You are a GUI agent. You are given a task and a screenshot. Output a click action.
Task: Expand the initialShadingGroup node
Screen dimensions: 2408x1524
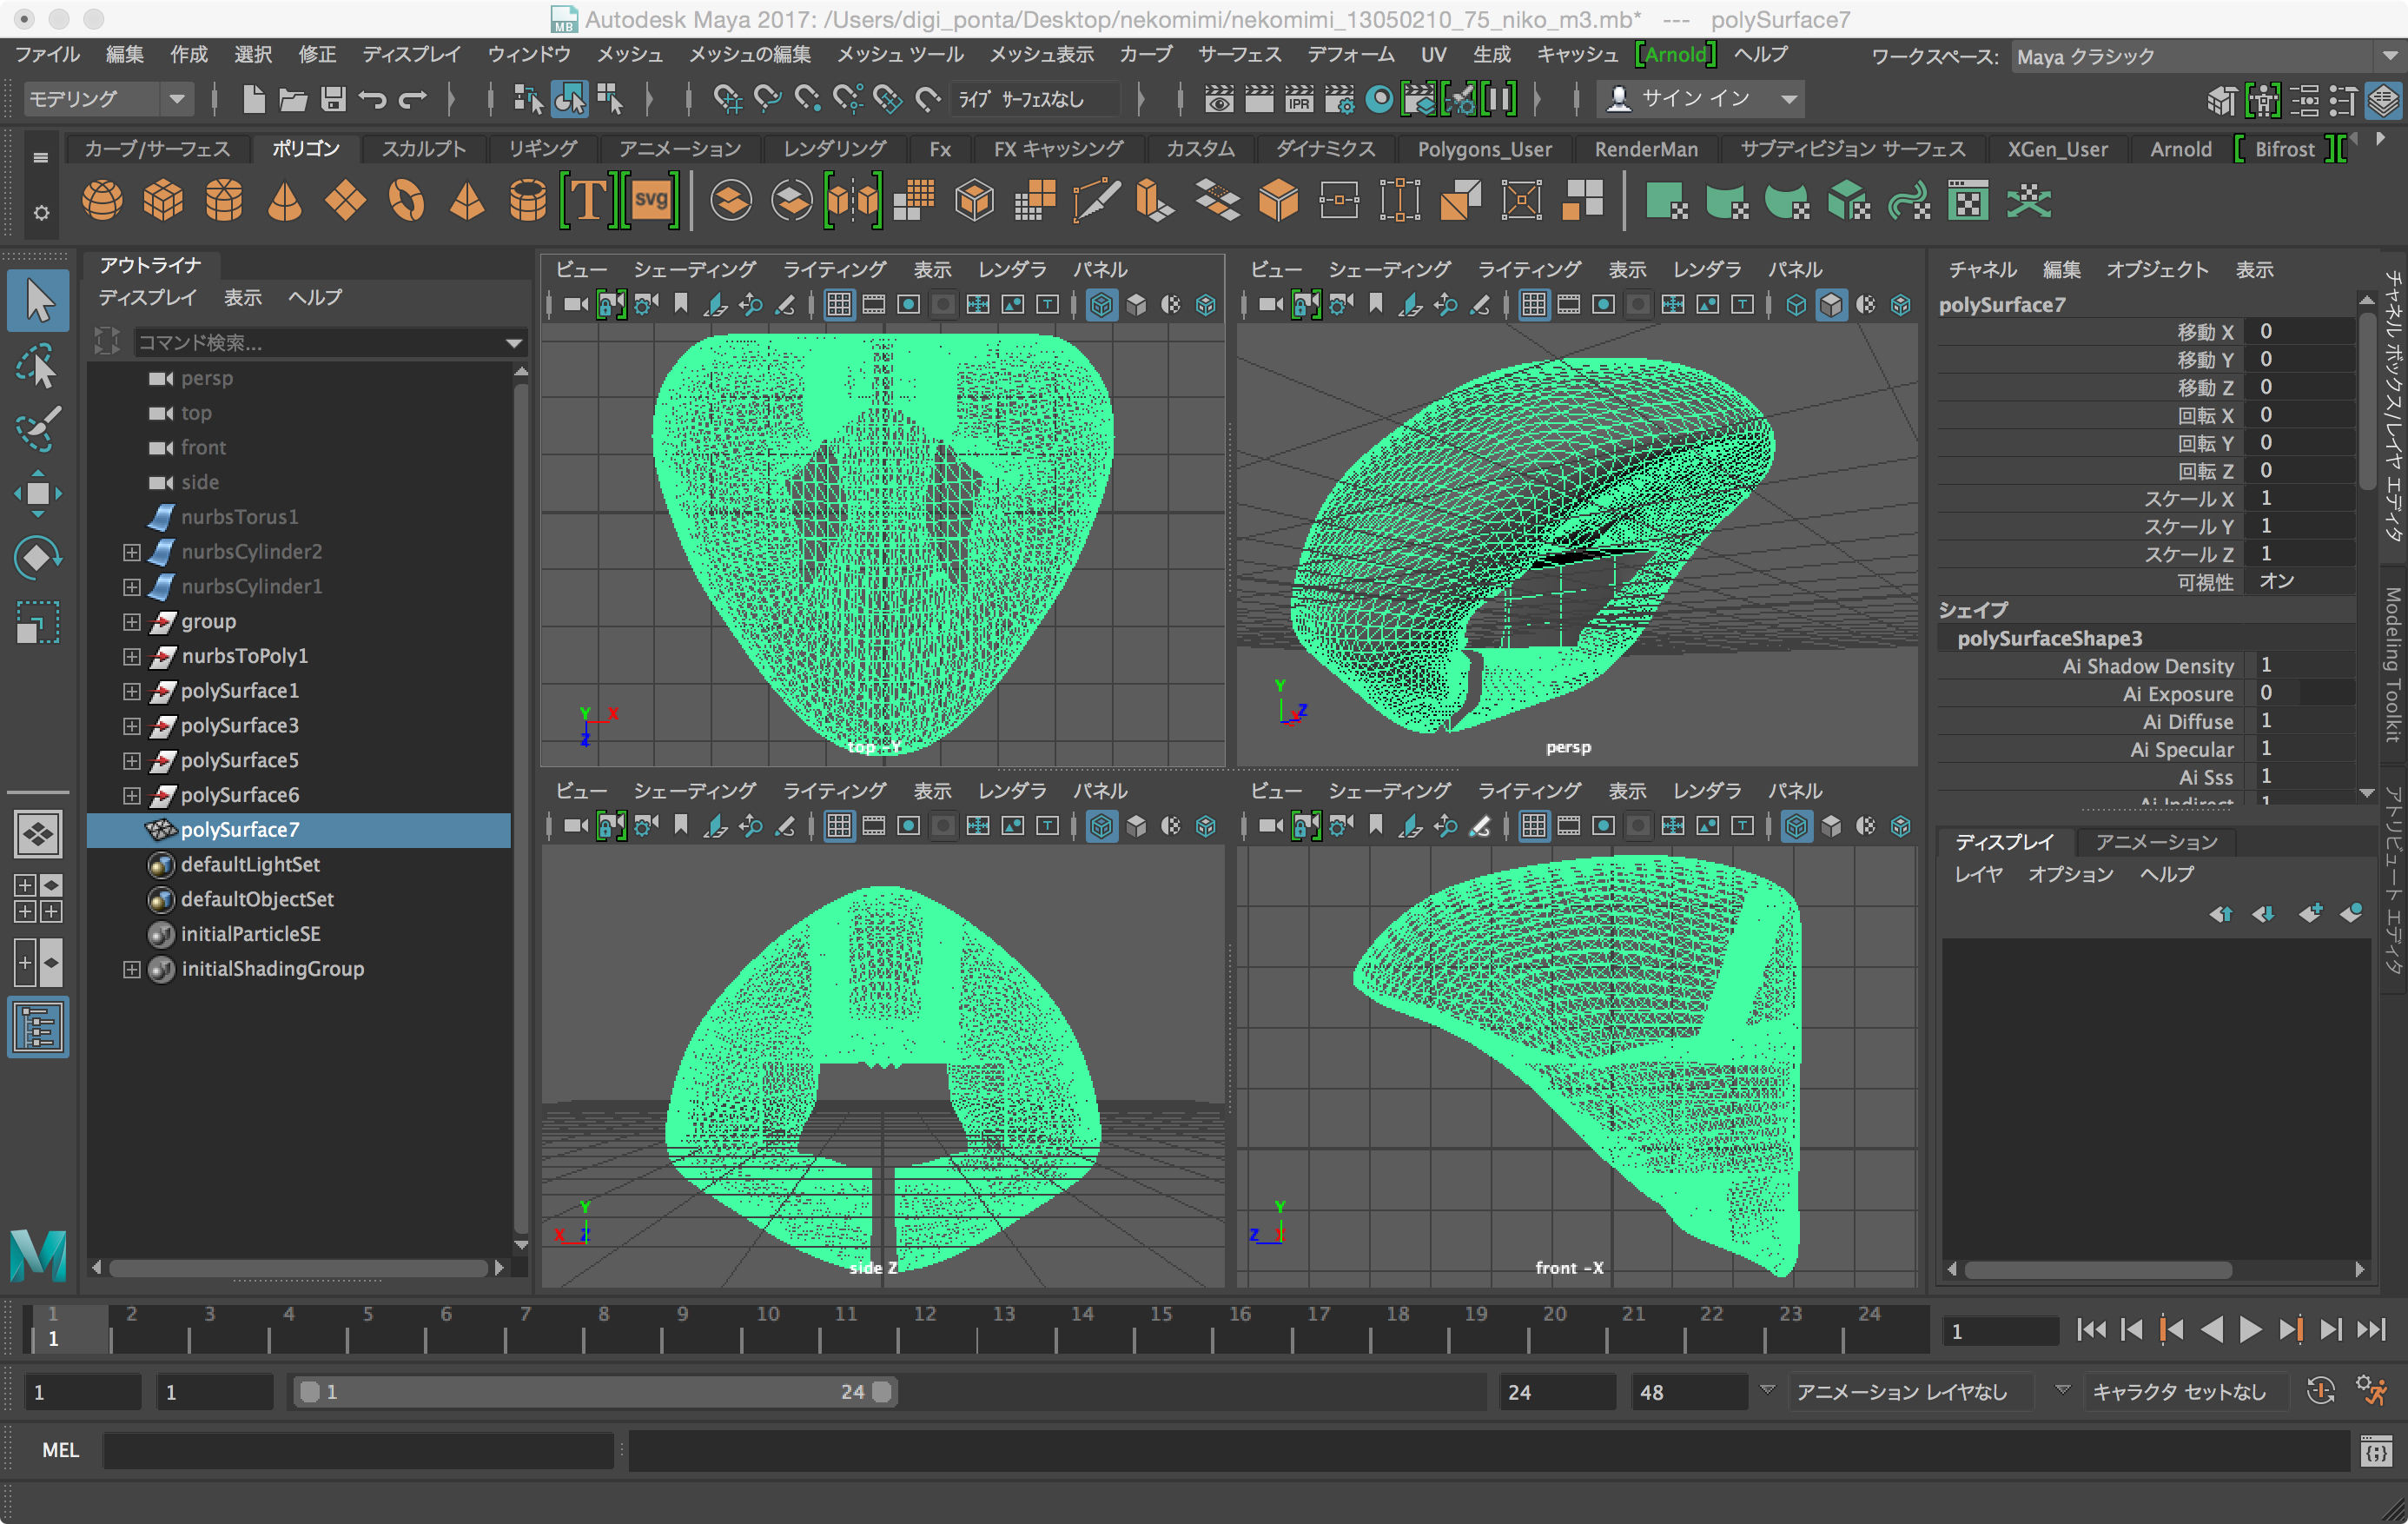click(131, 969)
